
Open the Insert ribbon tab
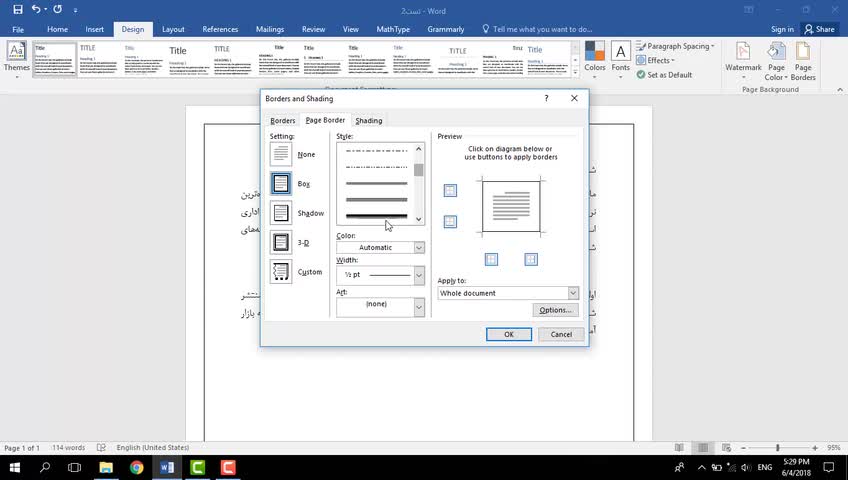coord(95,29)
